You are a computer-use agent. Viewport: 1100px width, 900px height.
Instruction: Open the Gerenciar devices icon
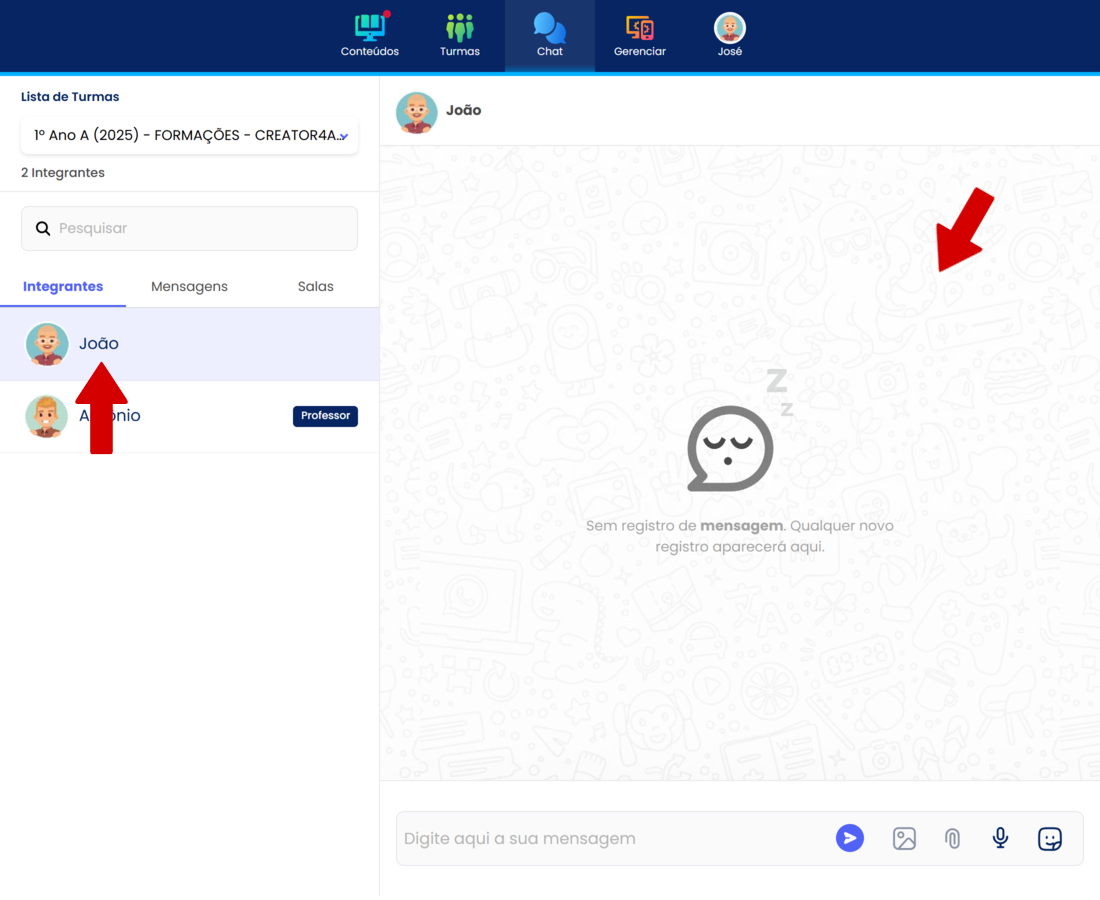tap(639, 28)
